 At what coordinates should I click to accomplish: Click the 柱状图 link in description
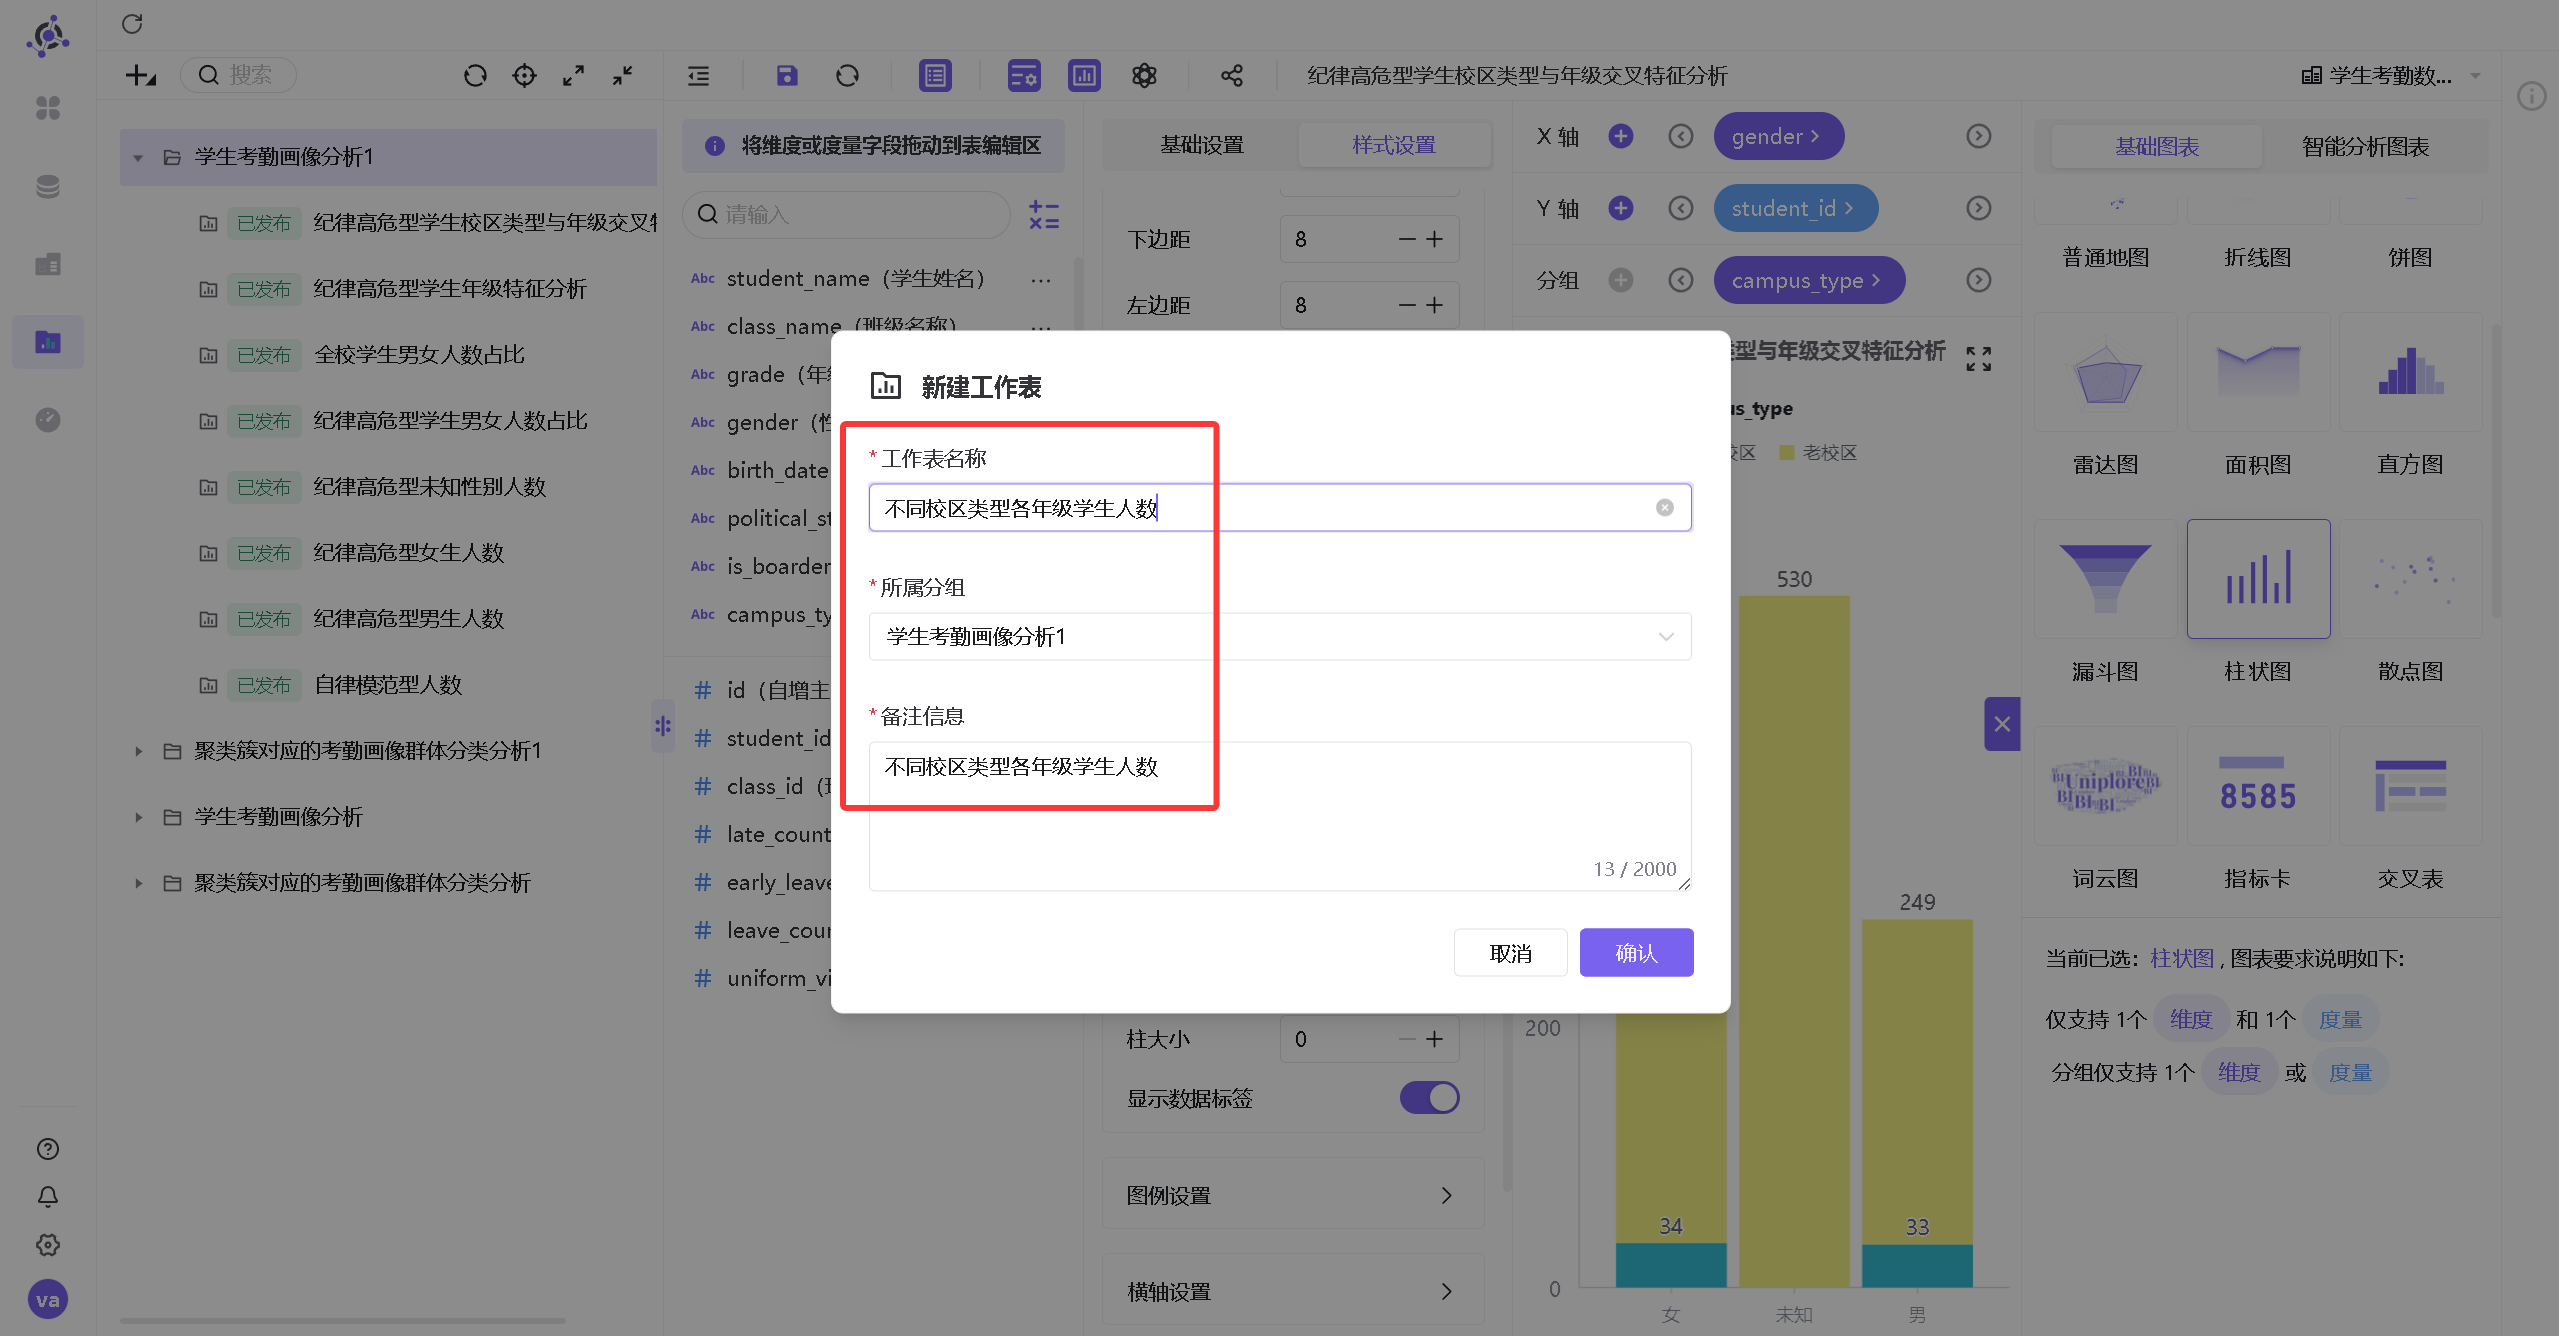(x=2182, y=958)
